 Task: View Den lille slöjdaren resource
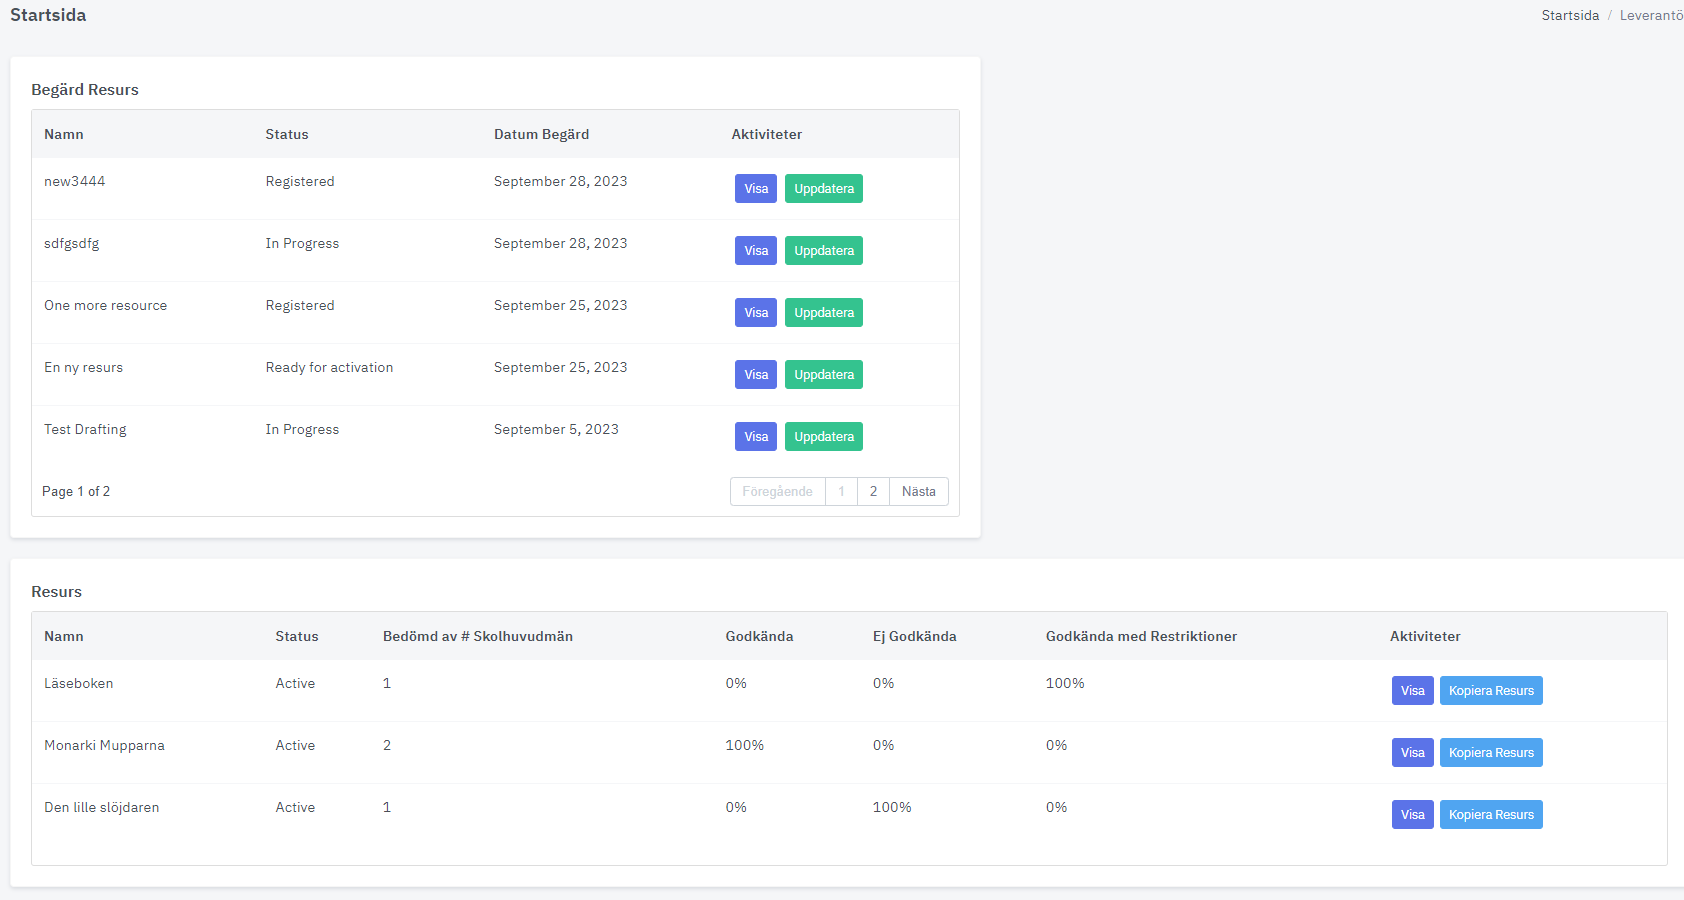(x=1413, y=815)
